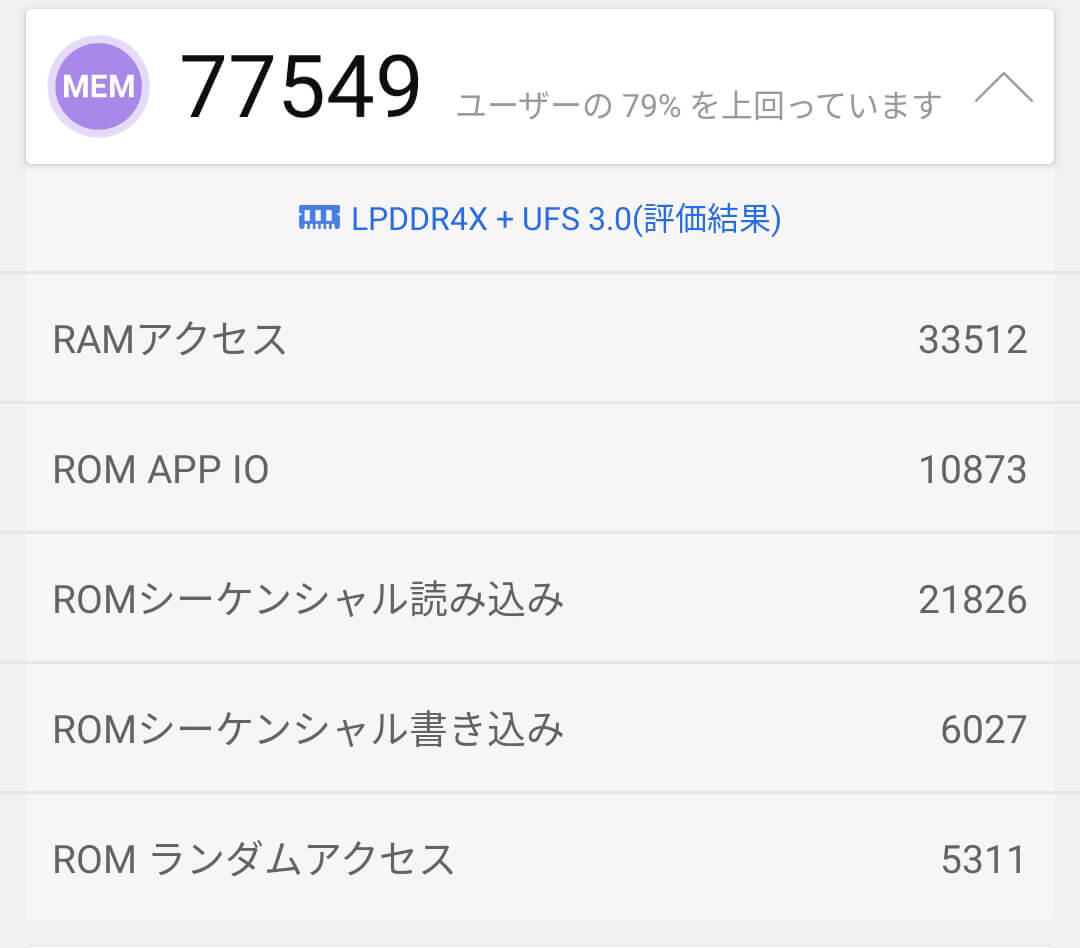Select ROM ランダムアクセス row
The image size is (1080, 948).
[540, 858]
